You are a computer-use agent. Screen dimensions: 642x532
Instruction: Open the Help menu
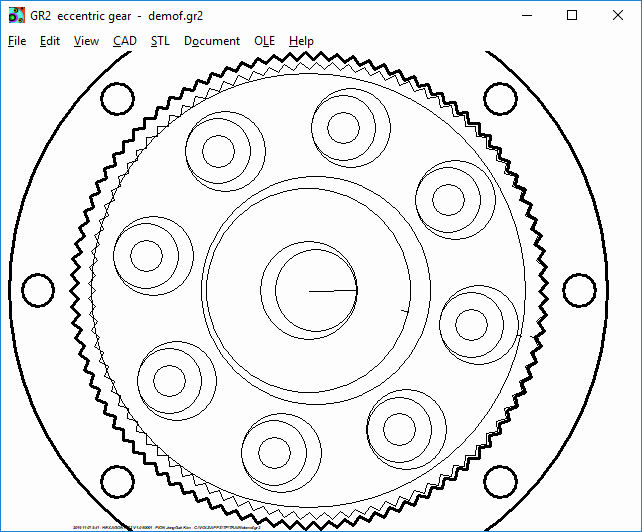tap(301, 41)
